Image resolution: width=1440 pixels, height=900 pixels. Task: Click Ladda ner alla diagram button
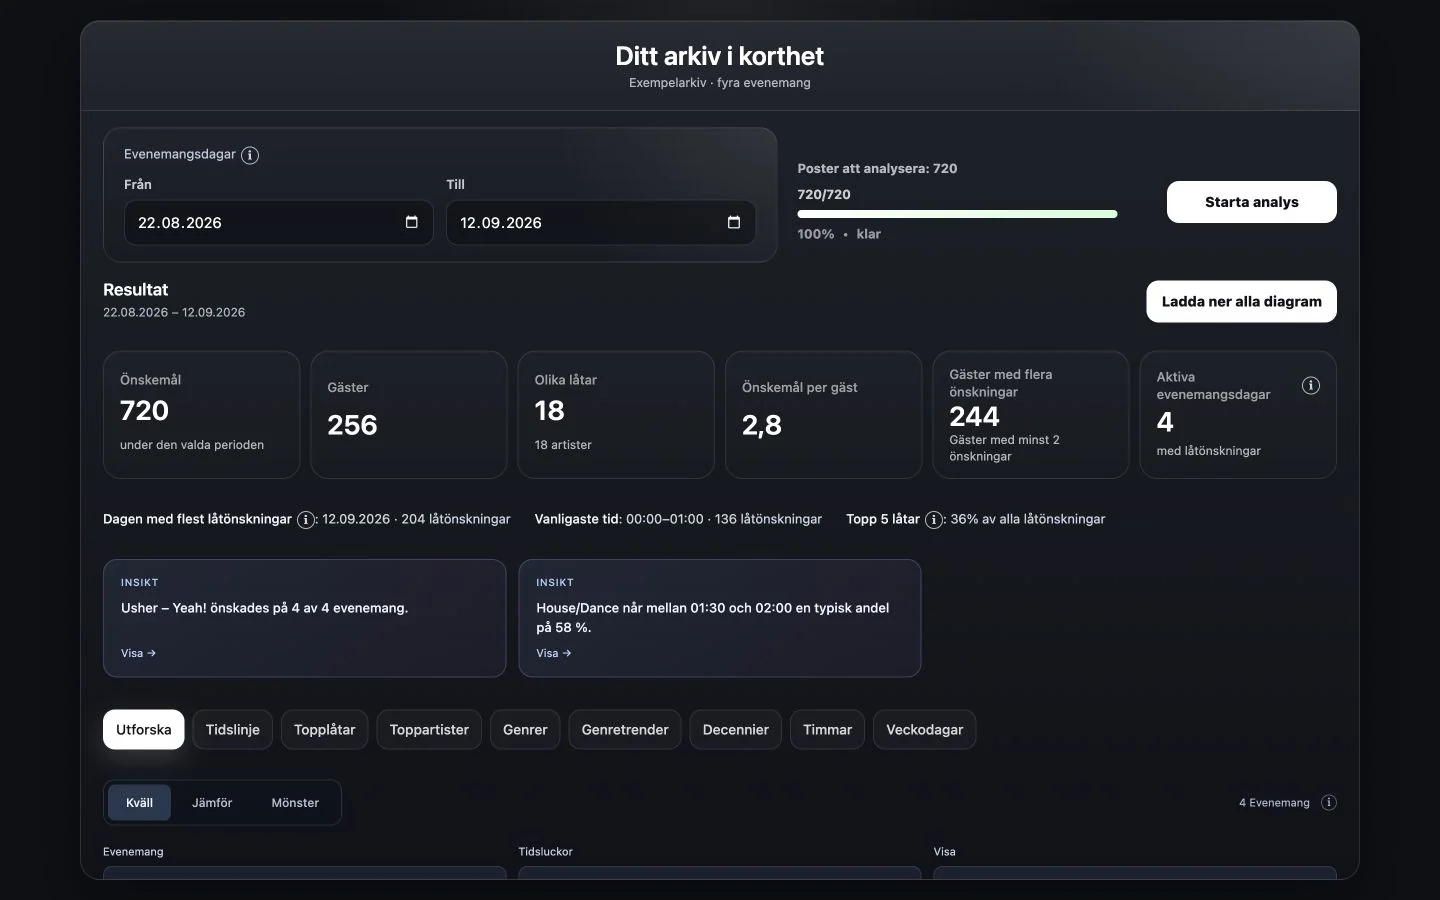(x=1241, y=302)
